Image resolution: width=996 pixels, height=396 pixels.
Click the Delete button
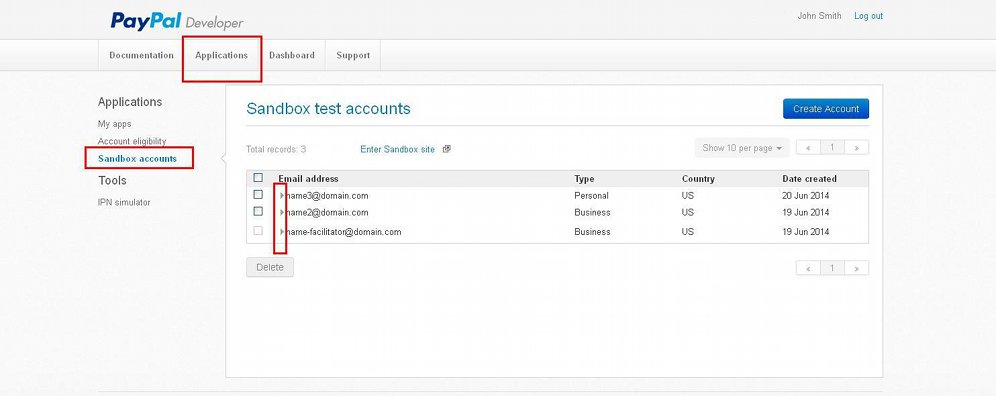[x=270, y=267]
